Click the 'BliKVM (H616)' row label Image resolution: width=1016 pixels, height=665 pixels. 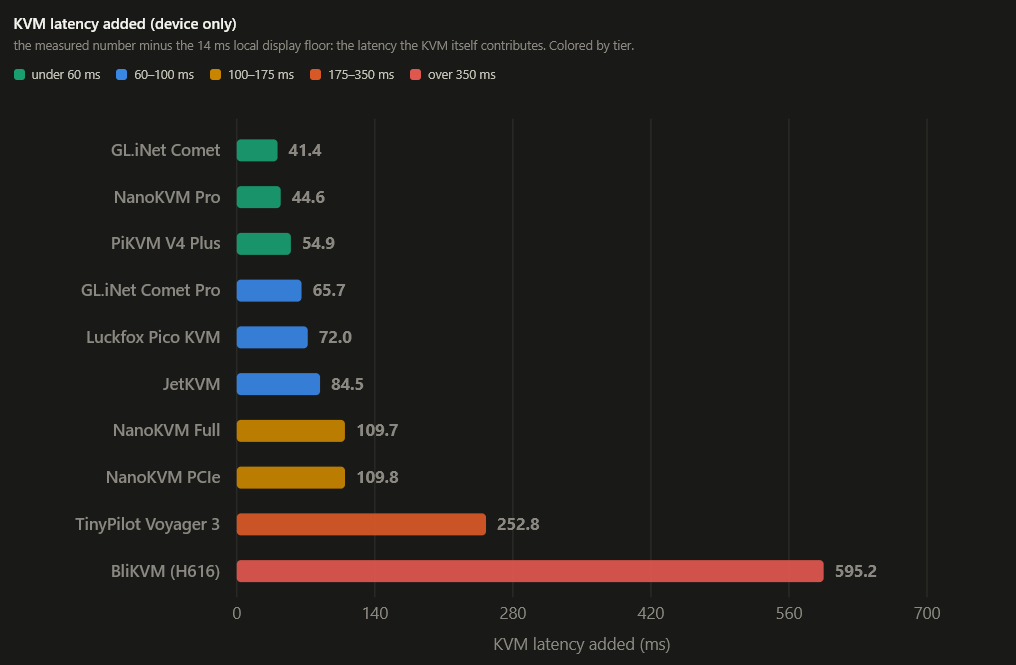click(x=165, y=571)
